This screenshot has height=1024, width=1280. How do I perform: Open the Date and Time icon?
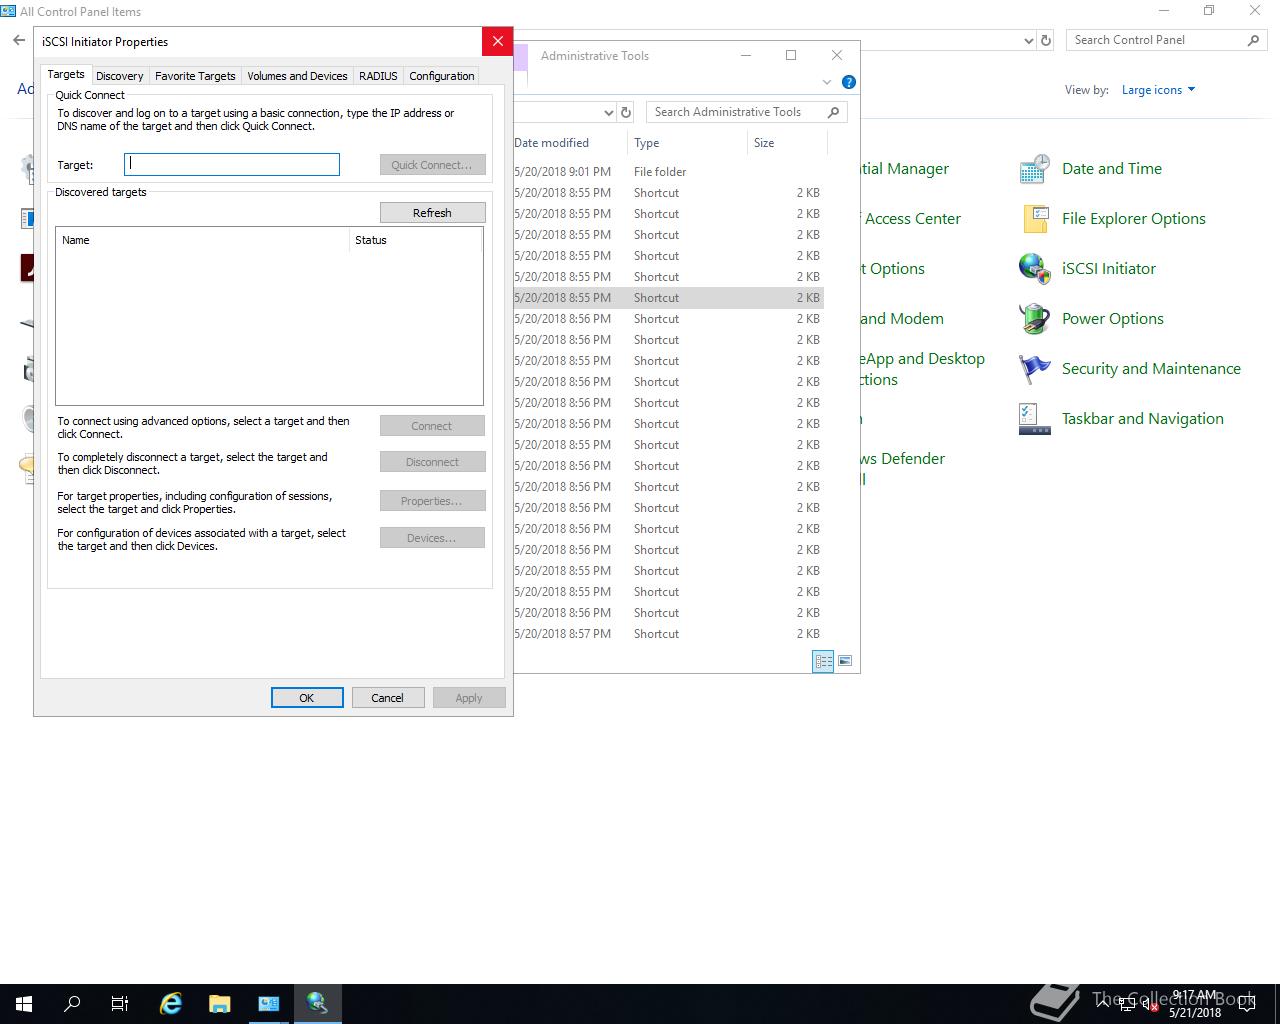point(1034,169)
